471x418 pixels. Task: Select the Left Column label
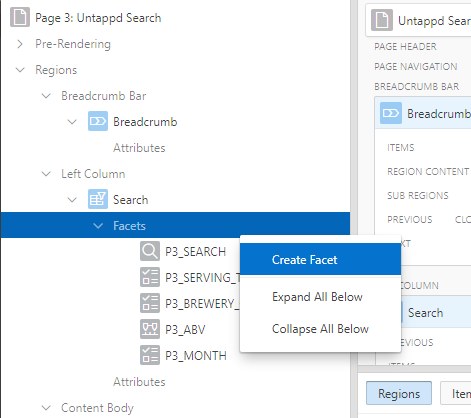93,174
